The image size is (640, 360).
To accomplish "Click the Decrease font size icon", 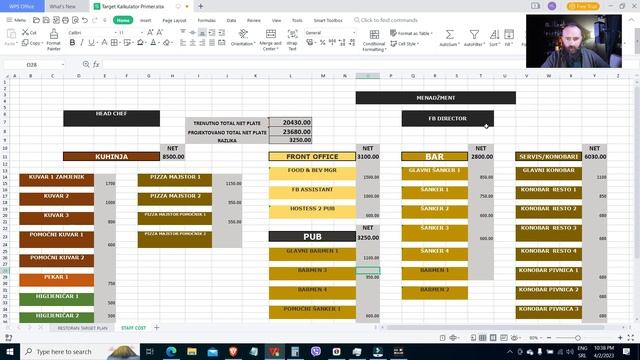I will point(160,32).
